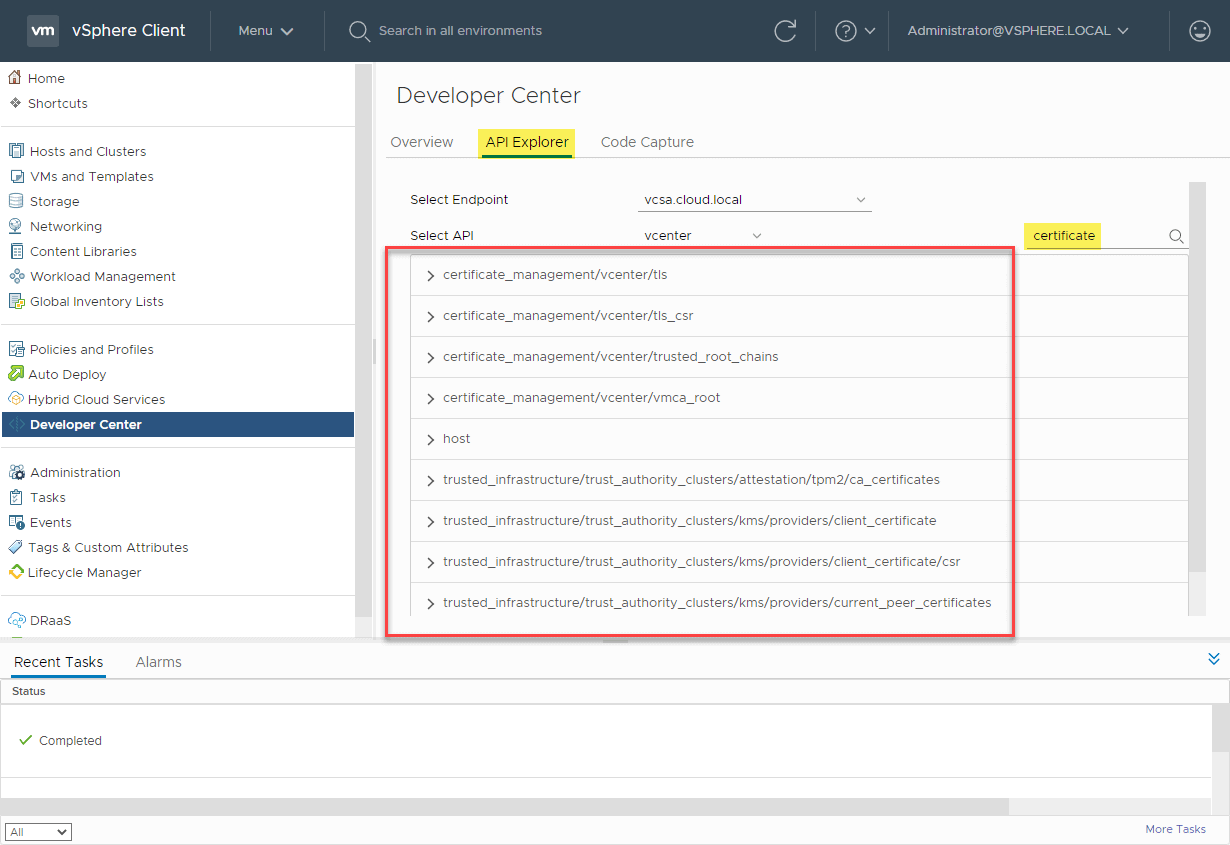Click the smiley feedback icon
Image resolution: width=1230 pixels, height=845 pixels.
[1200, 31]
